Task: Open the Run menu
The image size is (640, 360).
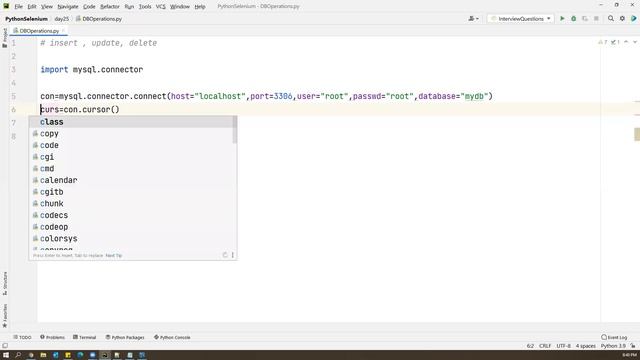Action: (x=129, y=7)
